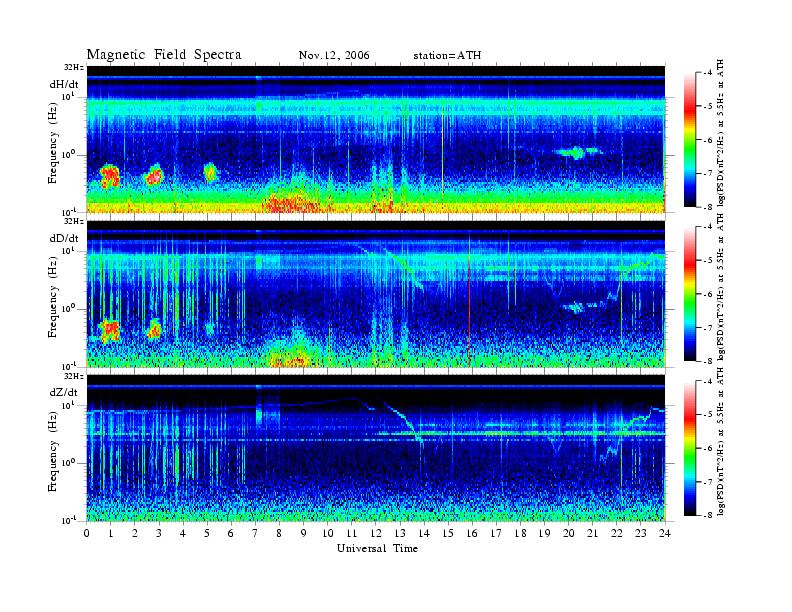Click the -7 tick on the dD/dt color scale
This screenshot has width=792, height=612.
click(707, 328)
